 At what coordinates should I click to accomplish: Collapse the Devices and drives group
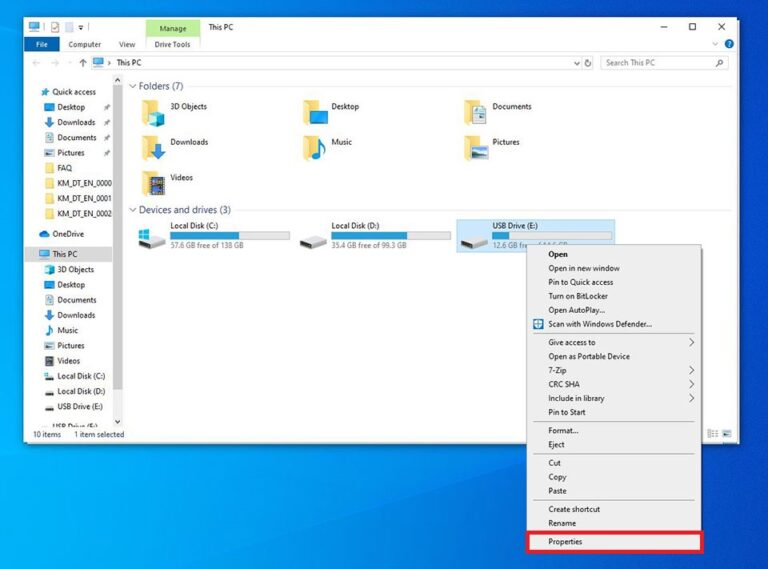[133, 210]
